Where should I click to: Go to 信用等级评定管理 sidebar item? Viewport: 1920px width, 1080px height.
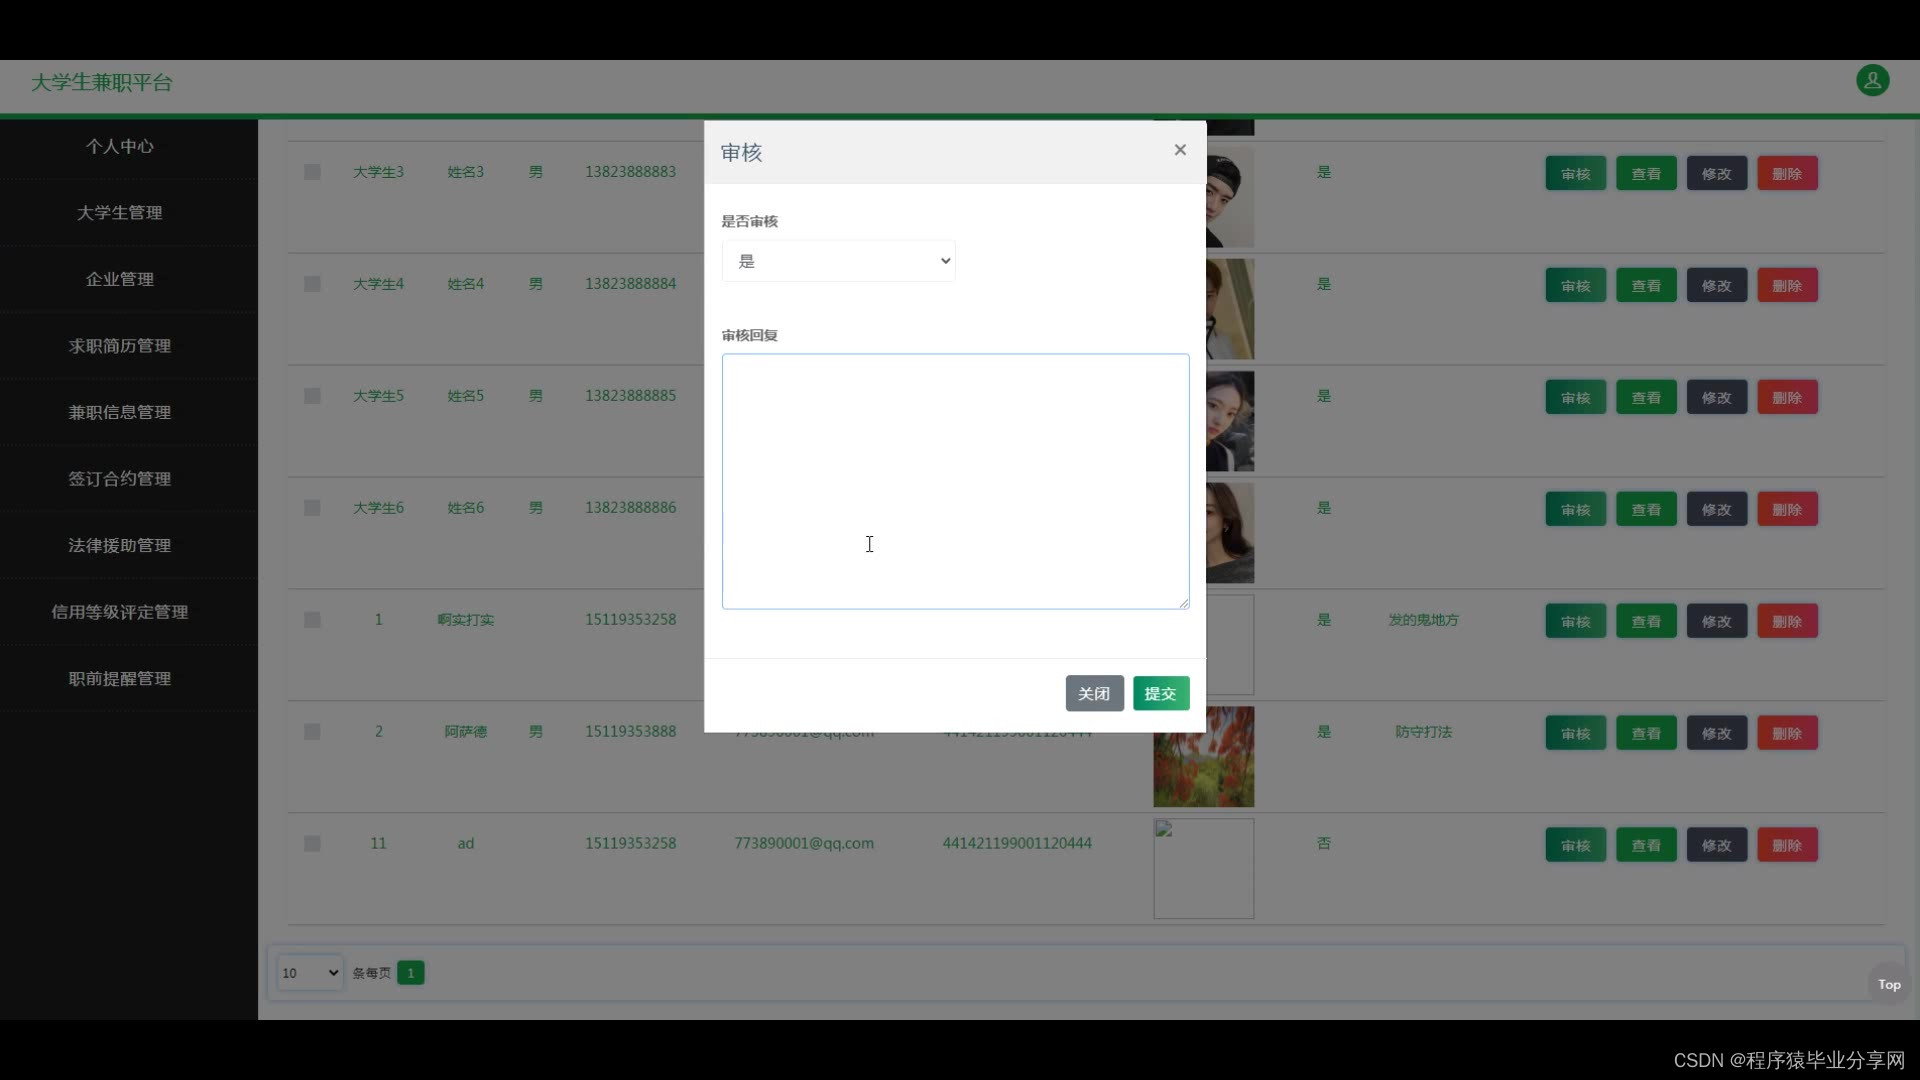(x=119, y=612)
